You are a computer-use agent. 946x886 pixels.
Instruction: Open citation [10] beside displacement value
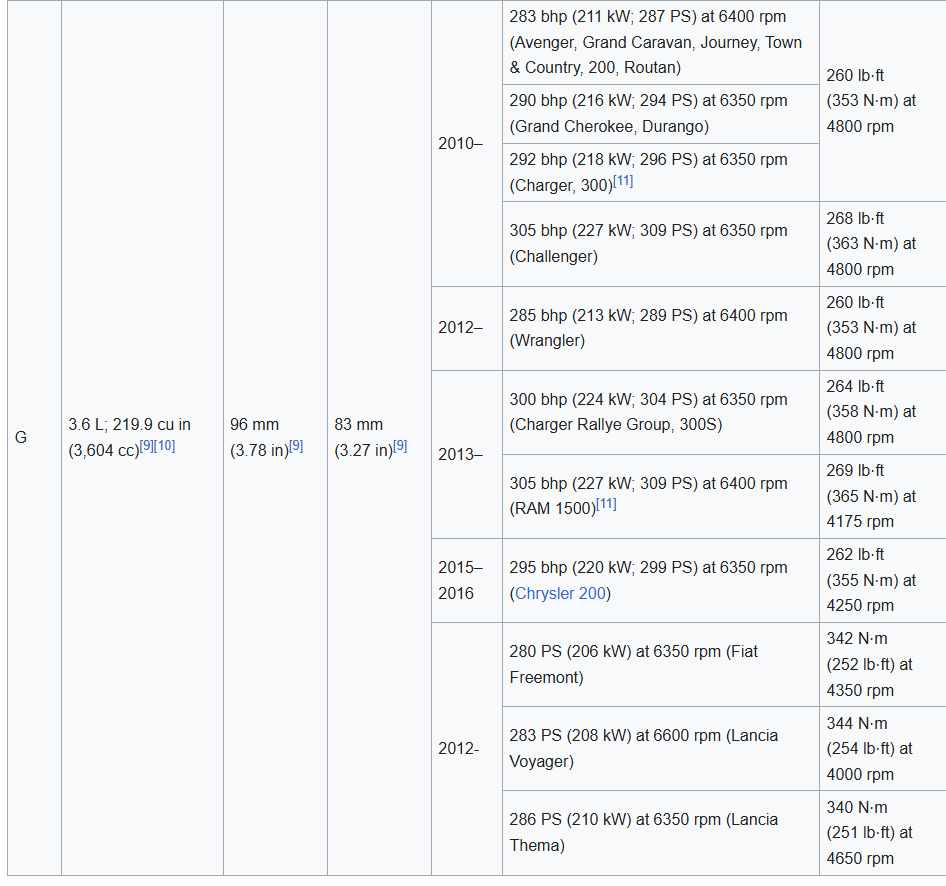pos(164,446)
